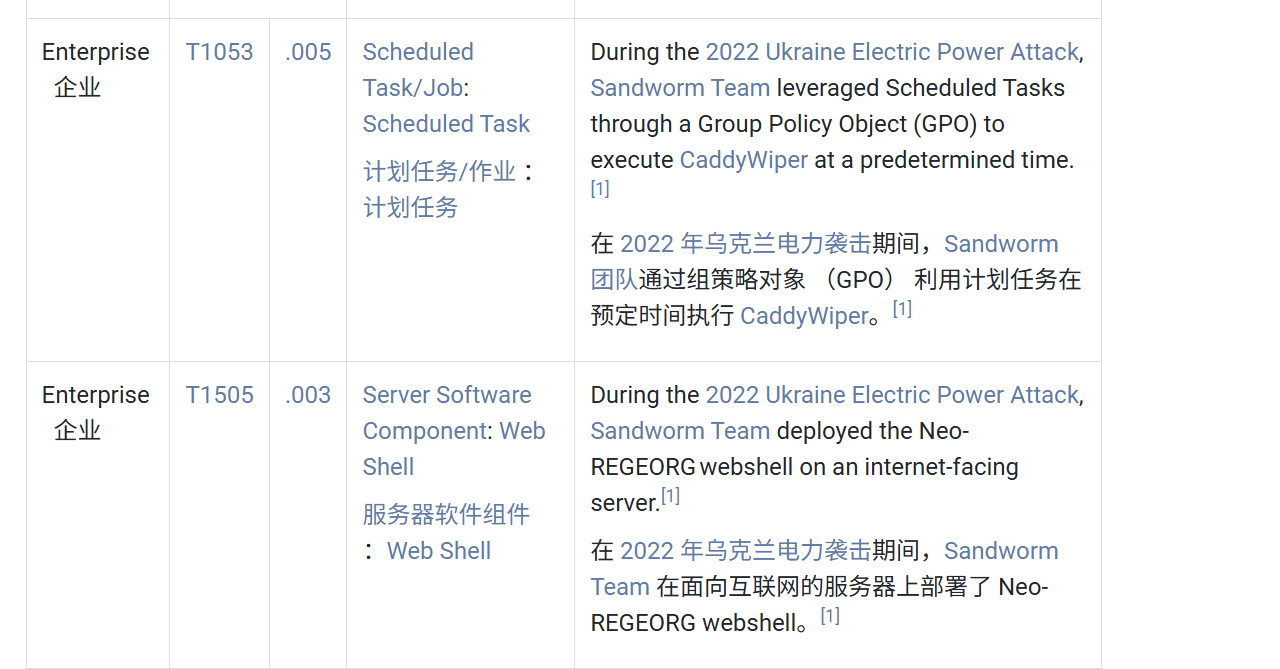Screen dimensions: 1280x669
Task: Open technique ID T1053 link
Action: [219, 52]
